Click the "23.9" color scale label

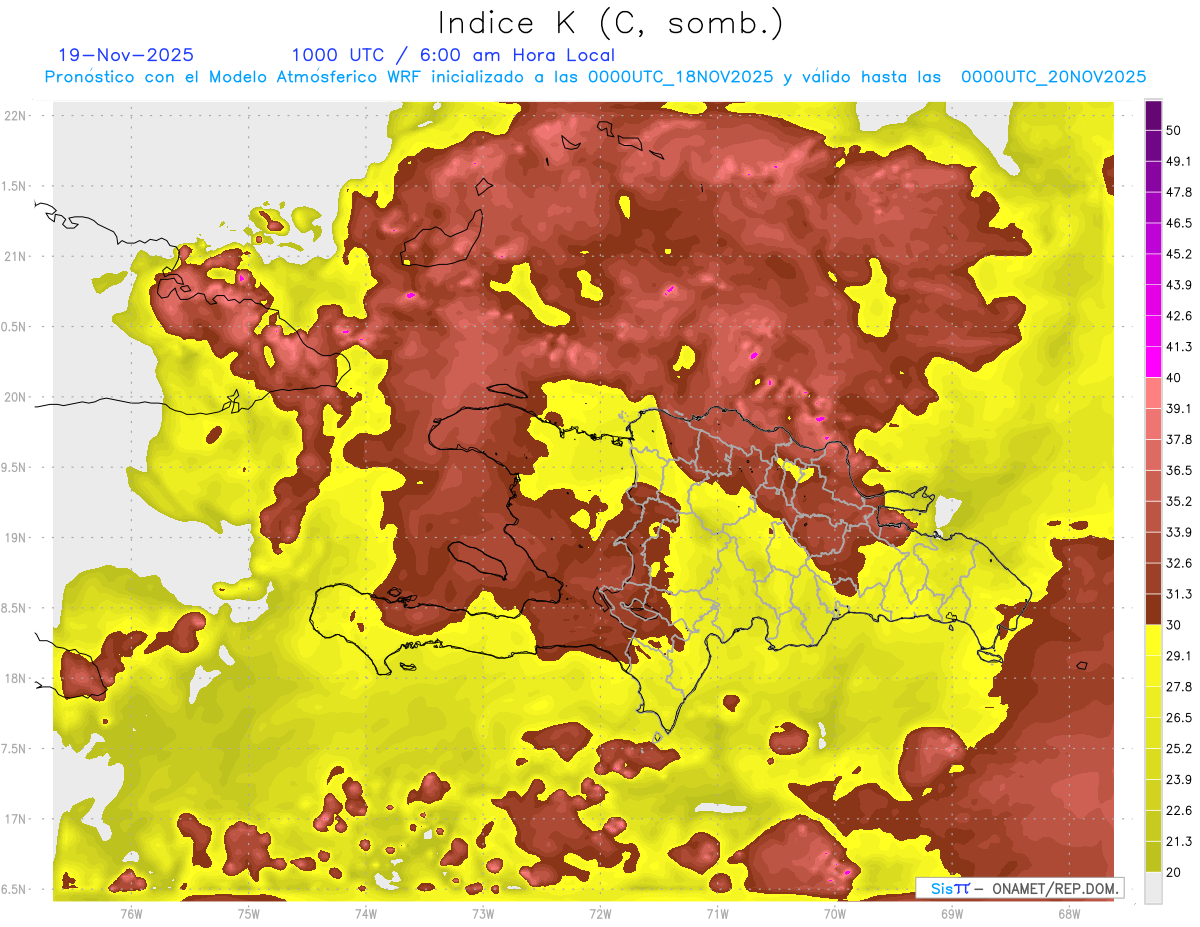click(x=1178, y=780)
